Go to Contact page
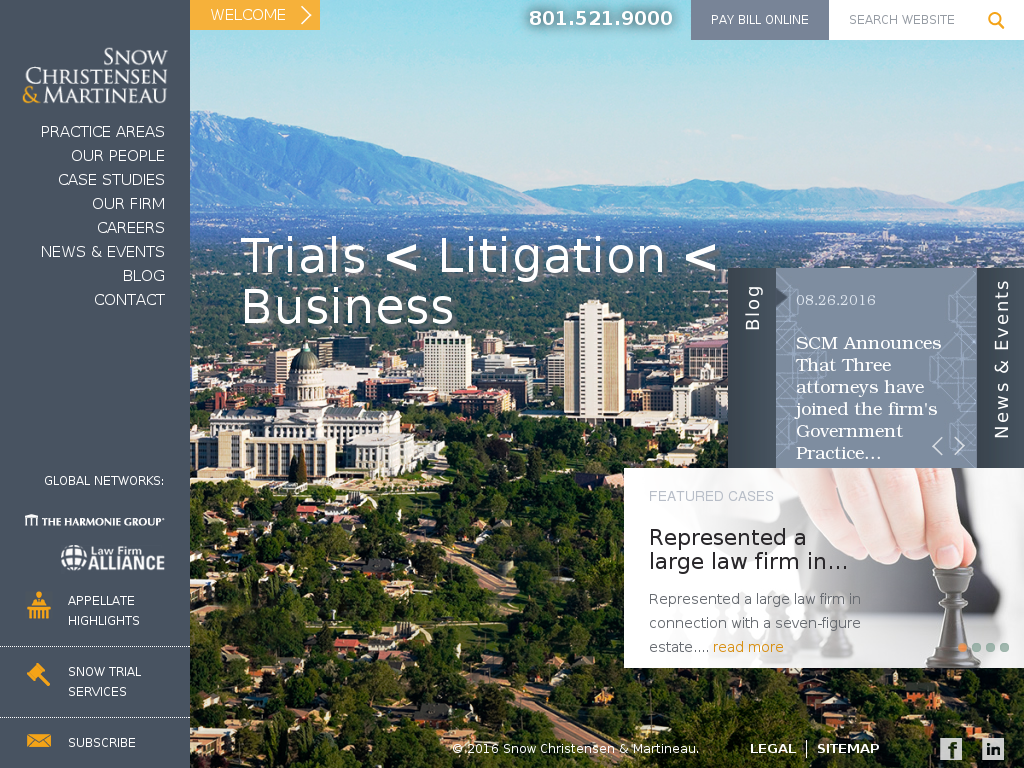The width and height of the screenshot is (1024, 768). (x=129, y=300)
